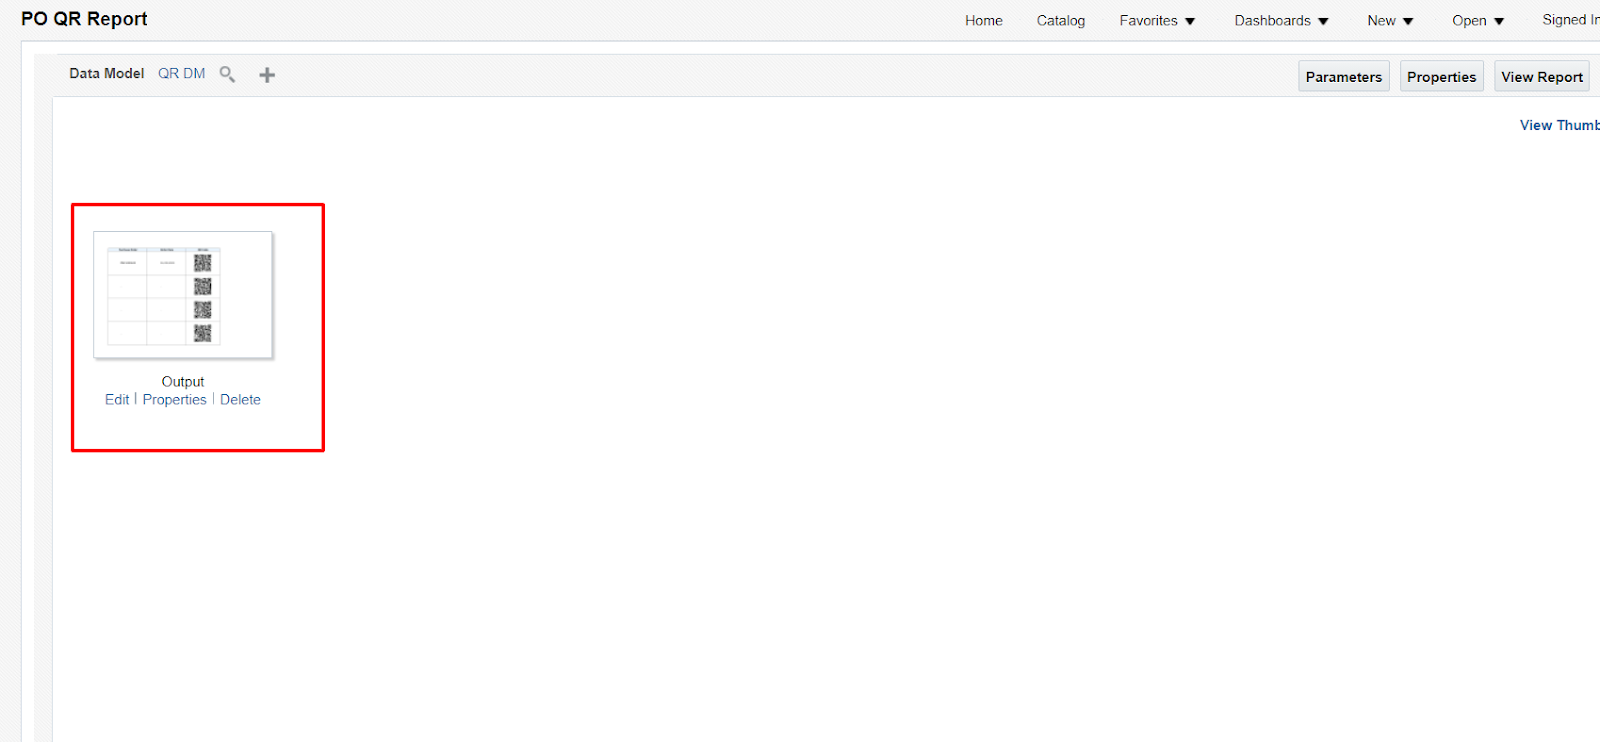
Task: Edit the Output layout
Action: coord(117,399)
